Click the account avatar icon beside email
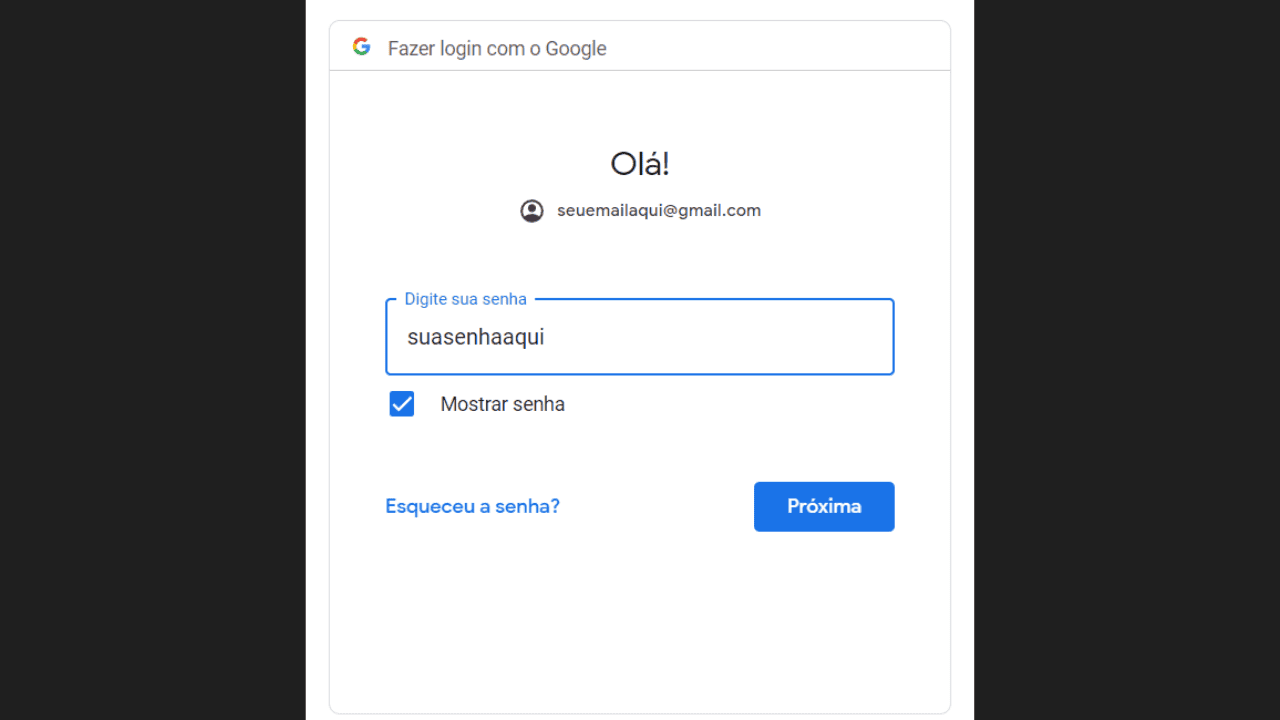 coord(532,211)
